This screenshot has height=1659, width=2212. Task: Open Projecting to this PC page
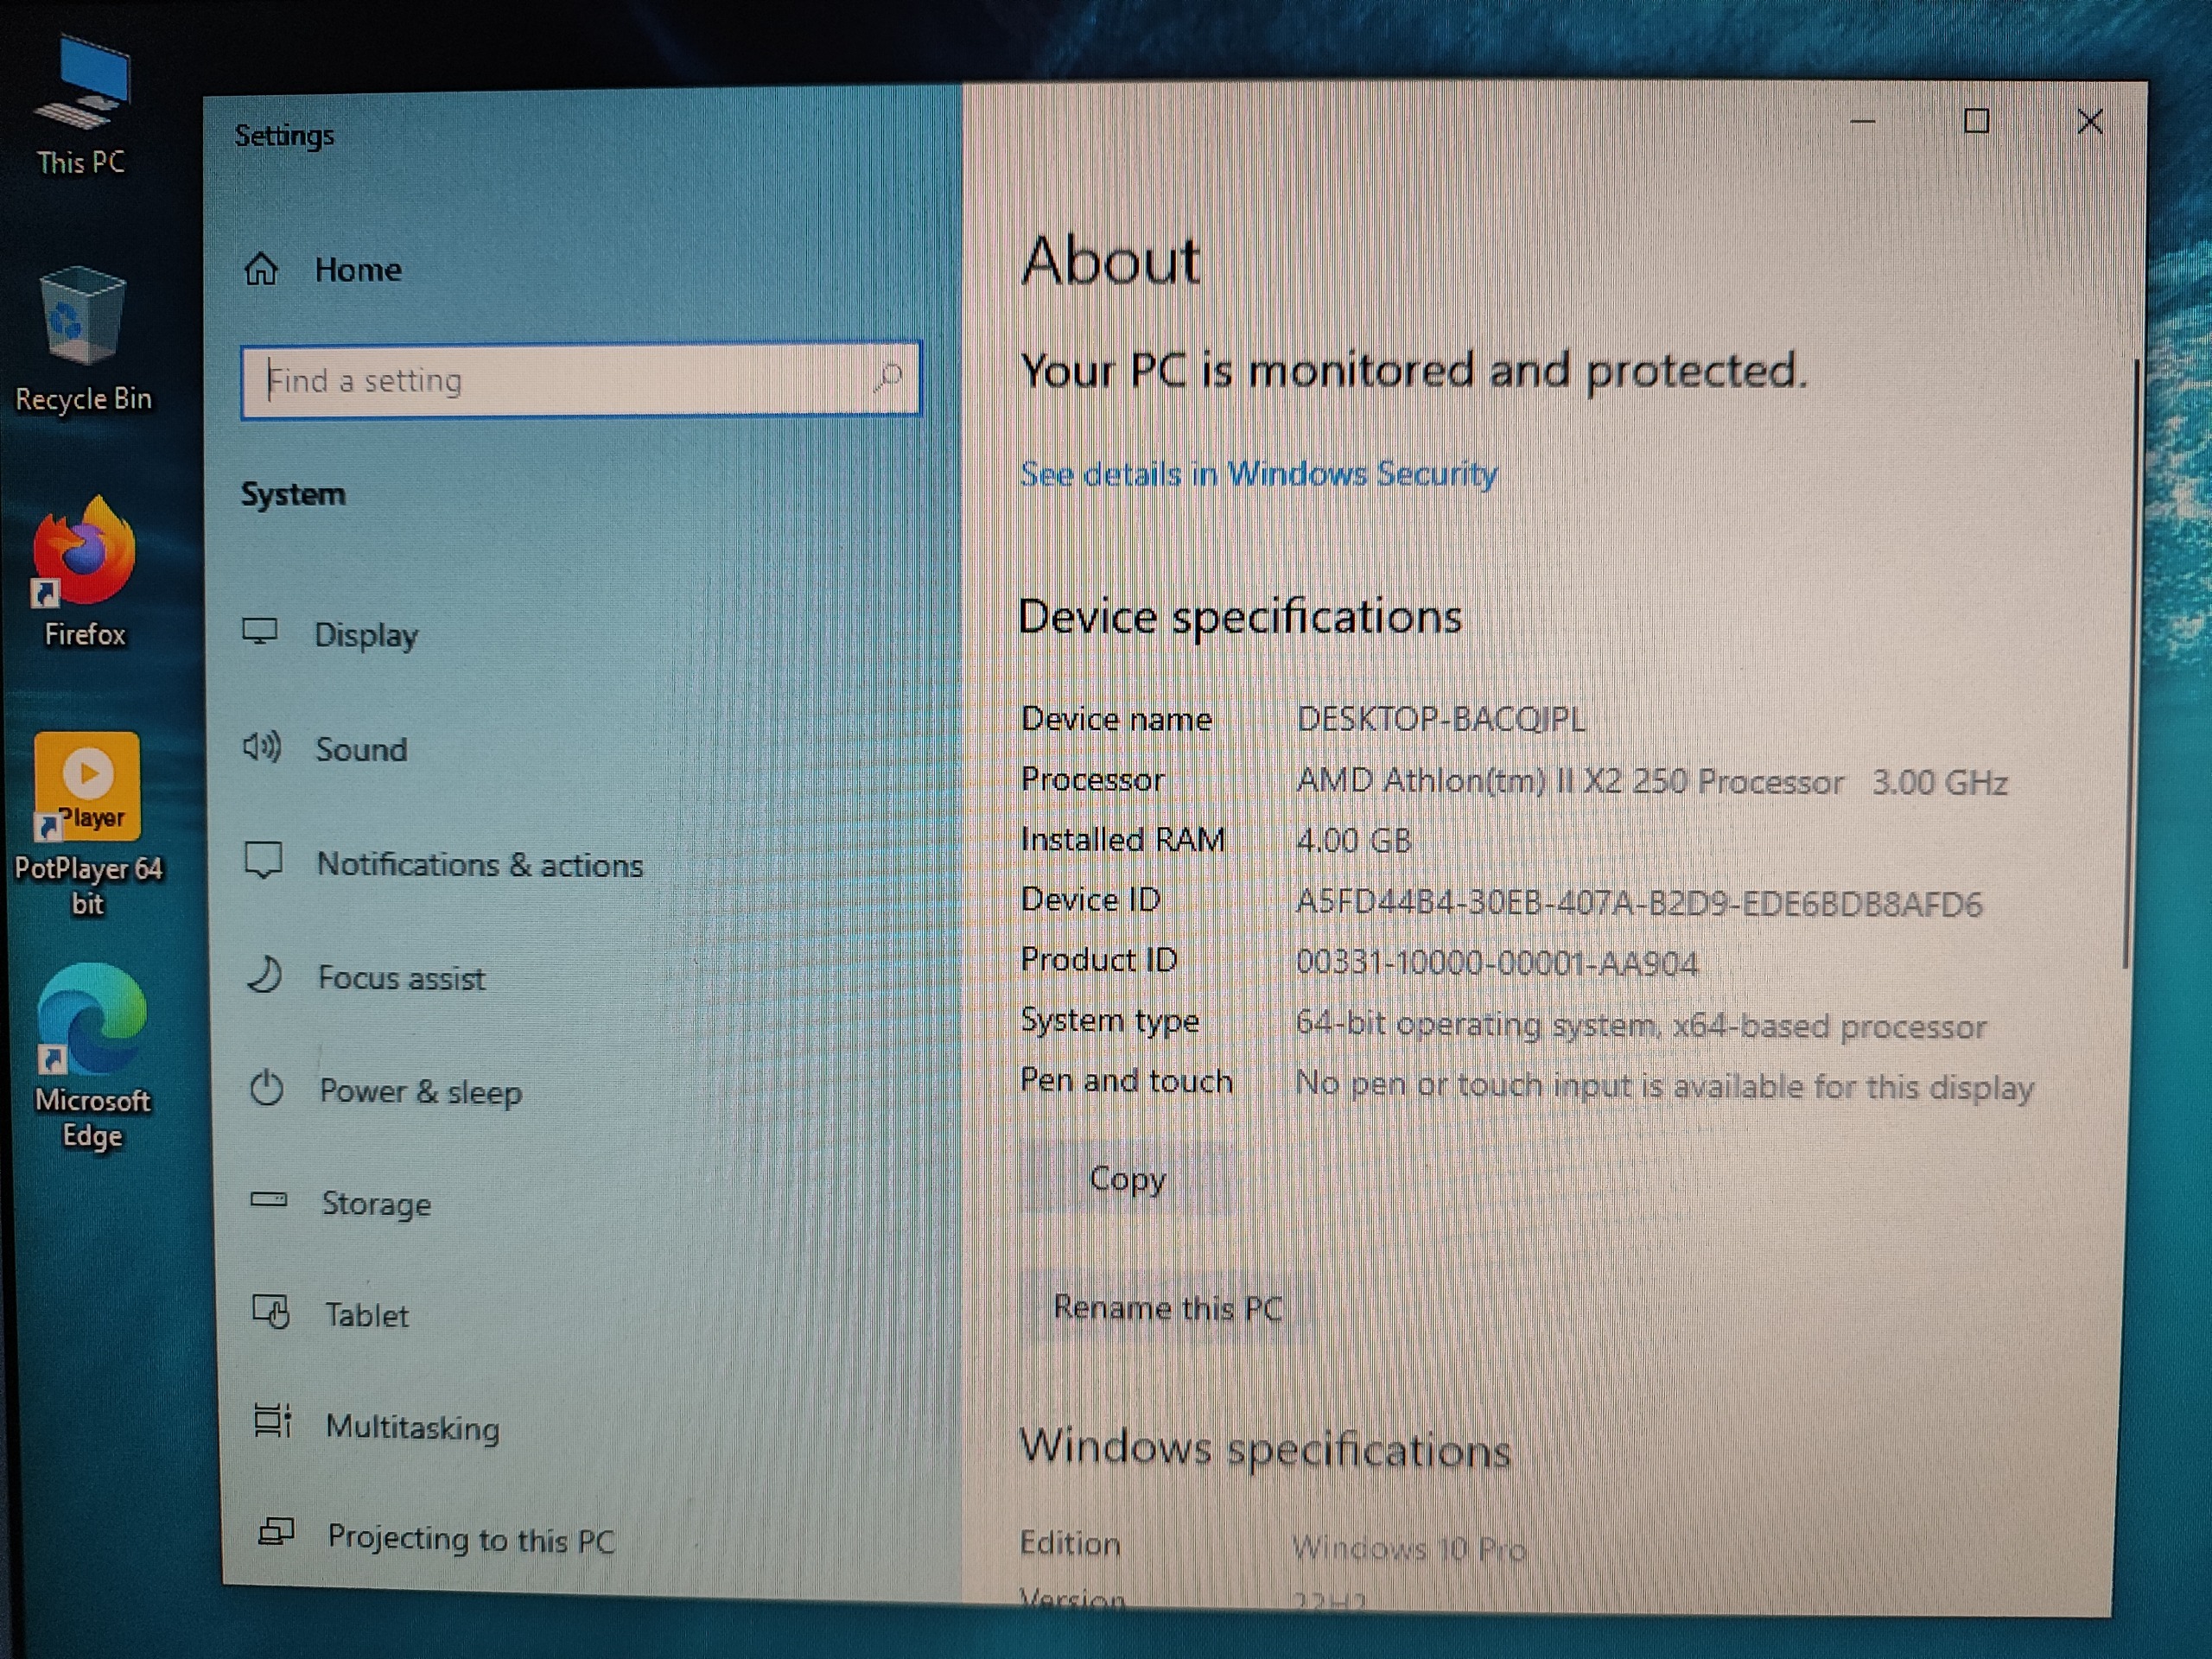pos(470,1539)
